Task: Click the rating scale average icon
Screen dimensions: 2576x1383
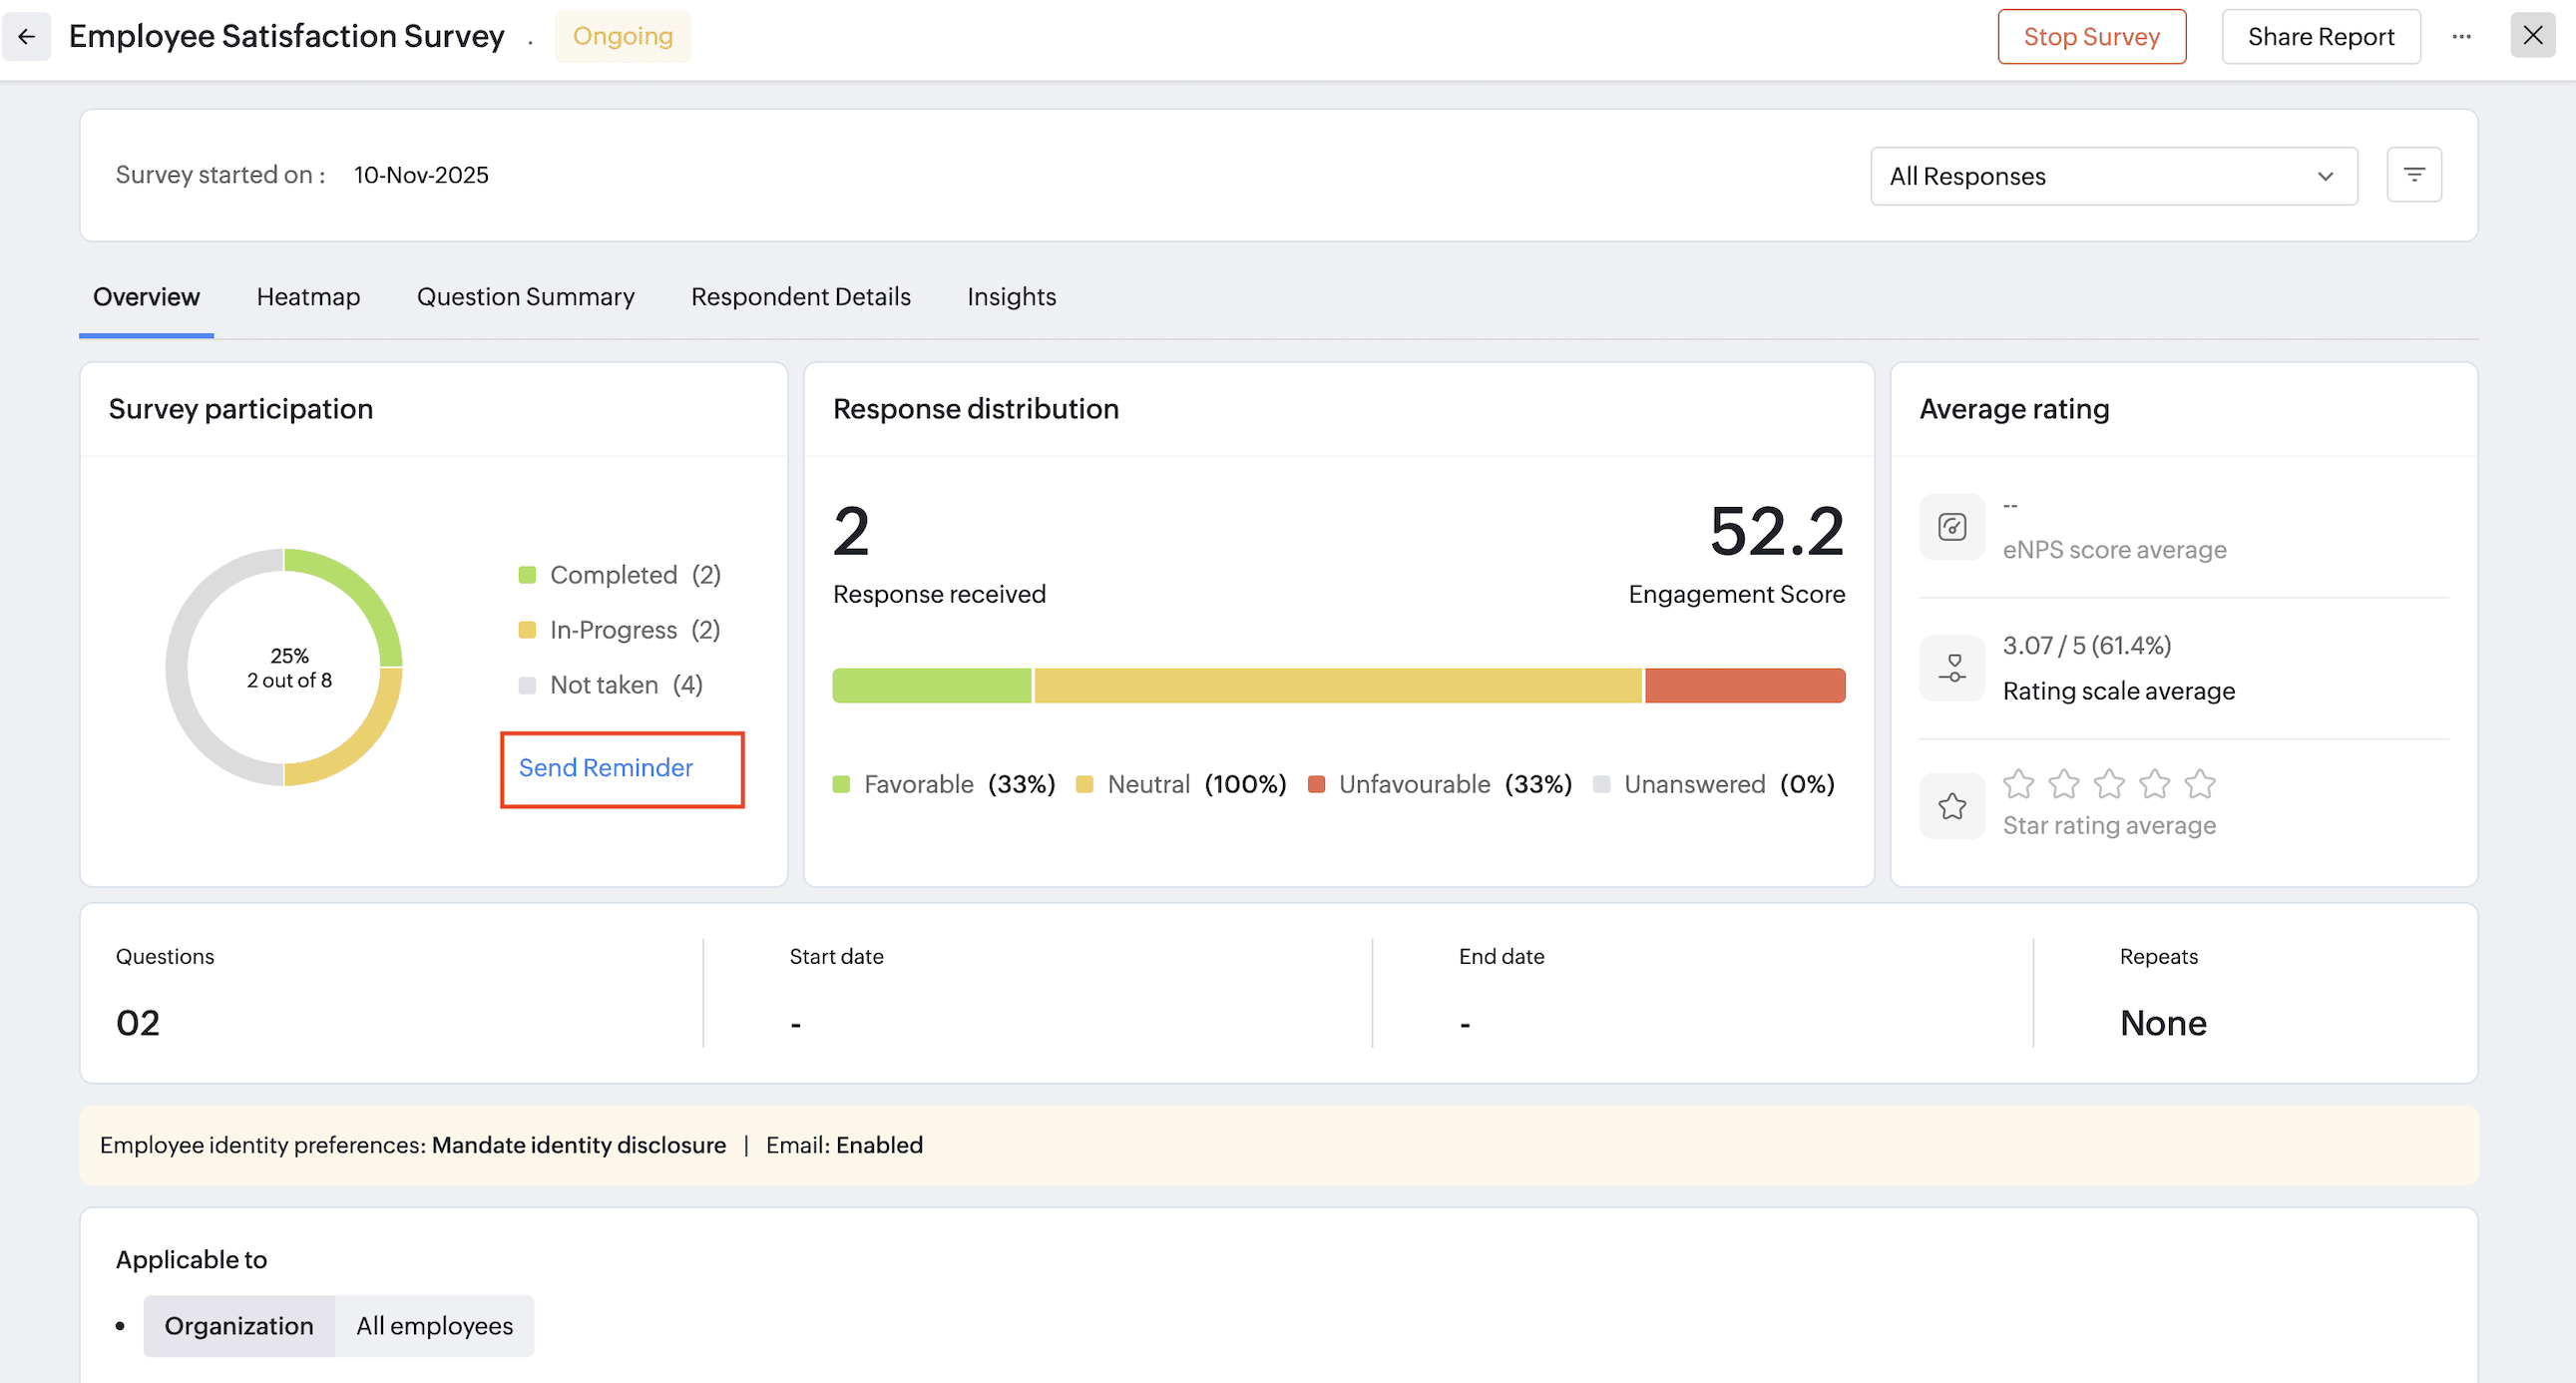Action: 1951,668
